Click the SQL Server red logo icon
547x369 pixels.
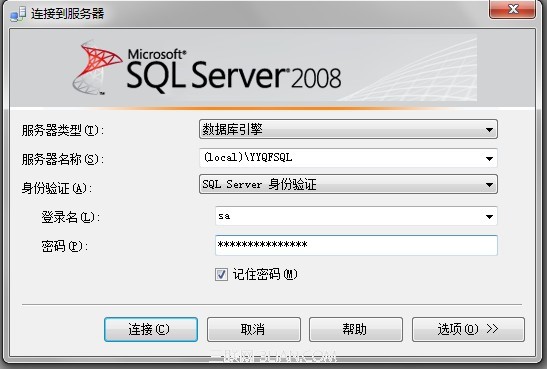pyautogui.click(x=97, y=68)
